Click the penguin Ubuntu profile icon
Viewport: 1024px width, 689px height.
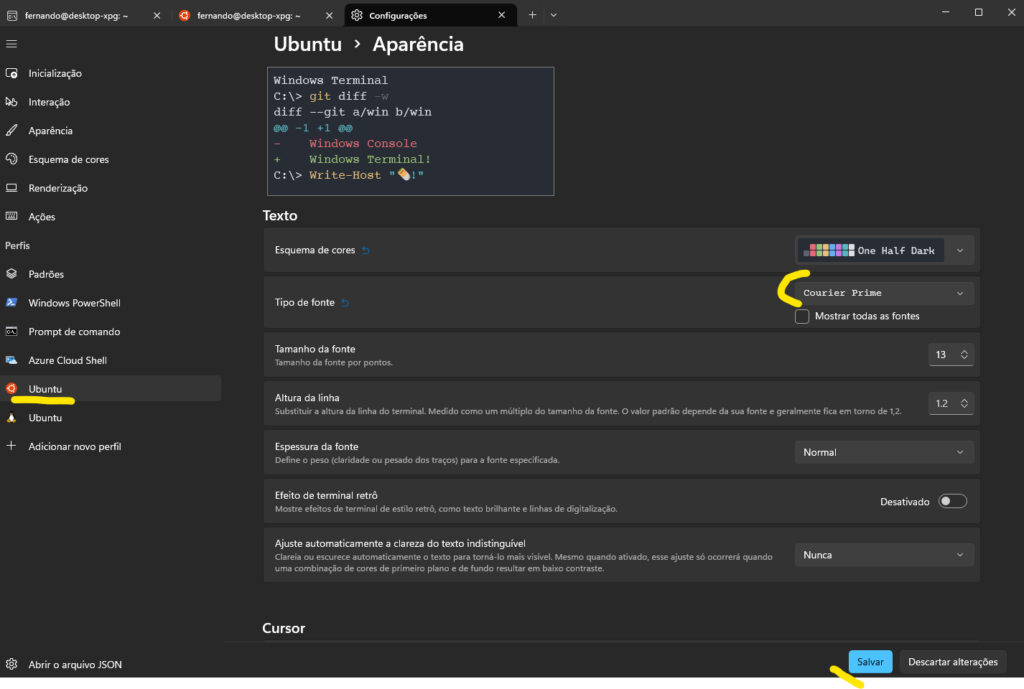[12, 417]
